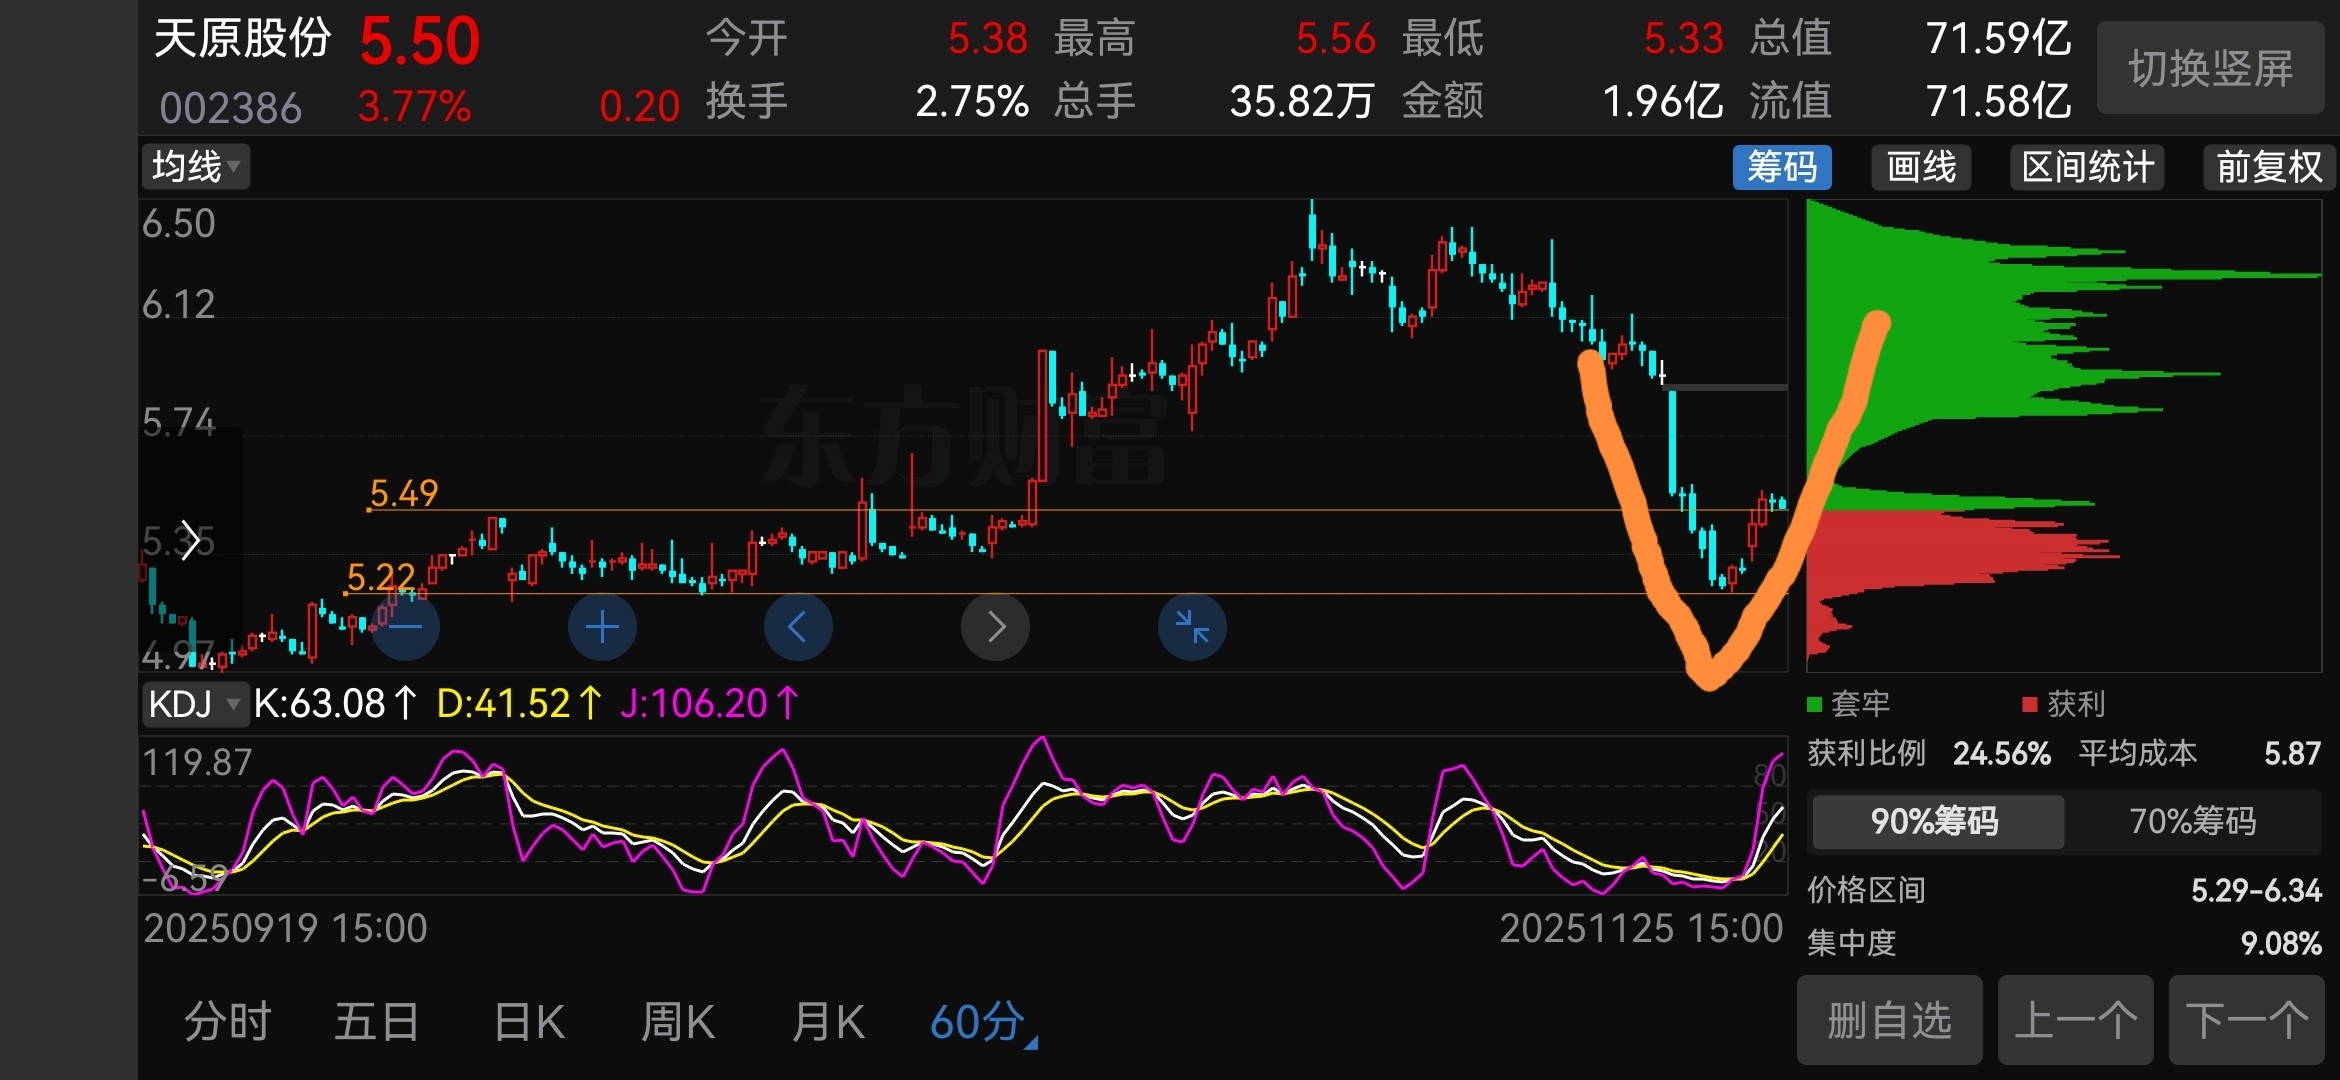Click the 切换竖屏 button
The image size is (2340, 1080).
[2210, 68]
